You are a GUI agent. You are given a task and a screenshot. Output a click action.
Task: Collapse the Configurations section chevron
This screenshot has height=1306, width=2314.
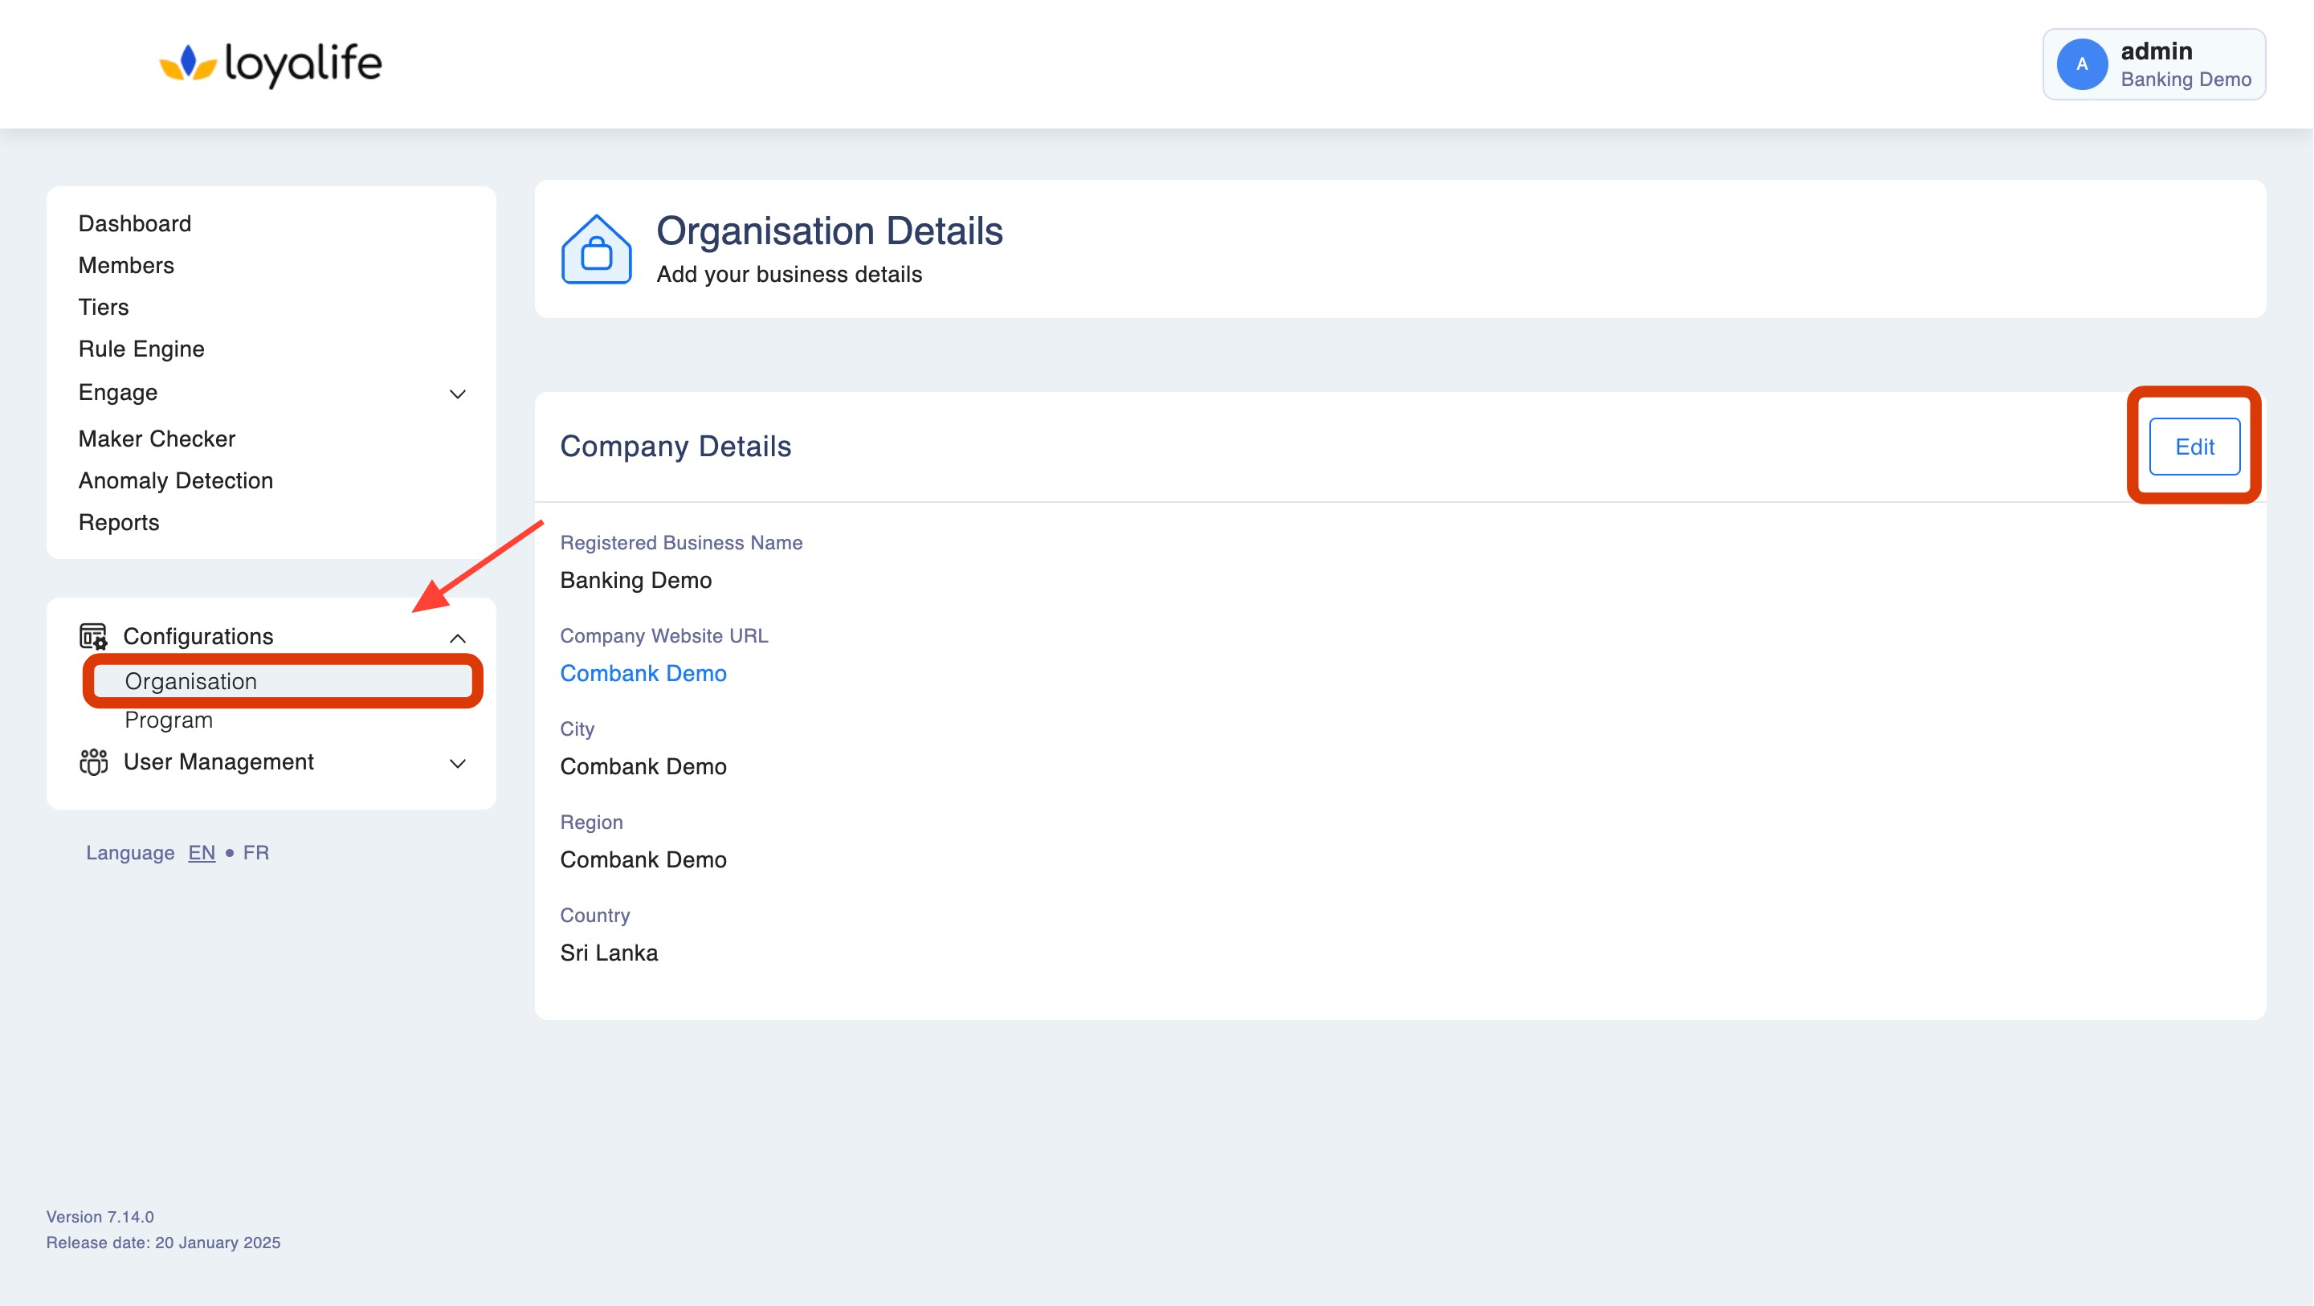point(457,638)
